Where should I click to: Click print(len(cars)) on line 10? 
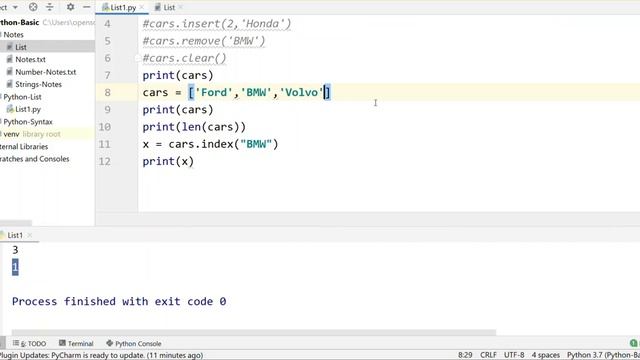pyautogui.click(x=194, y=127)
